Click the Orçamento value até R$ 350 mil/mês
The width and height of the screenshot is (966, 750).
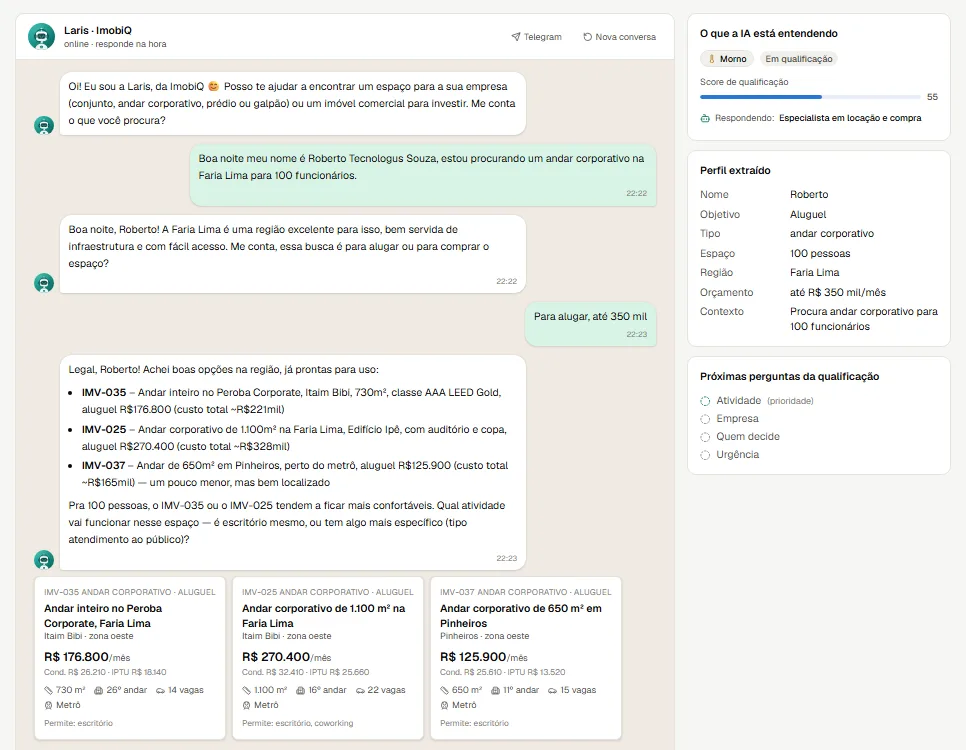click(x=838, y=293)
